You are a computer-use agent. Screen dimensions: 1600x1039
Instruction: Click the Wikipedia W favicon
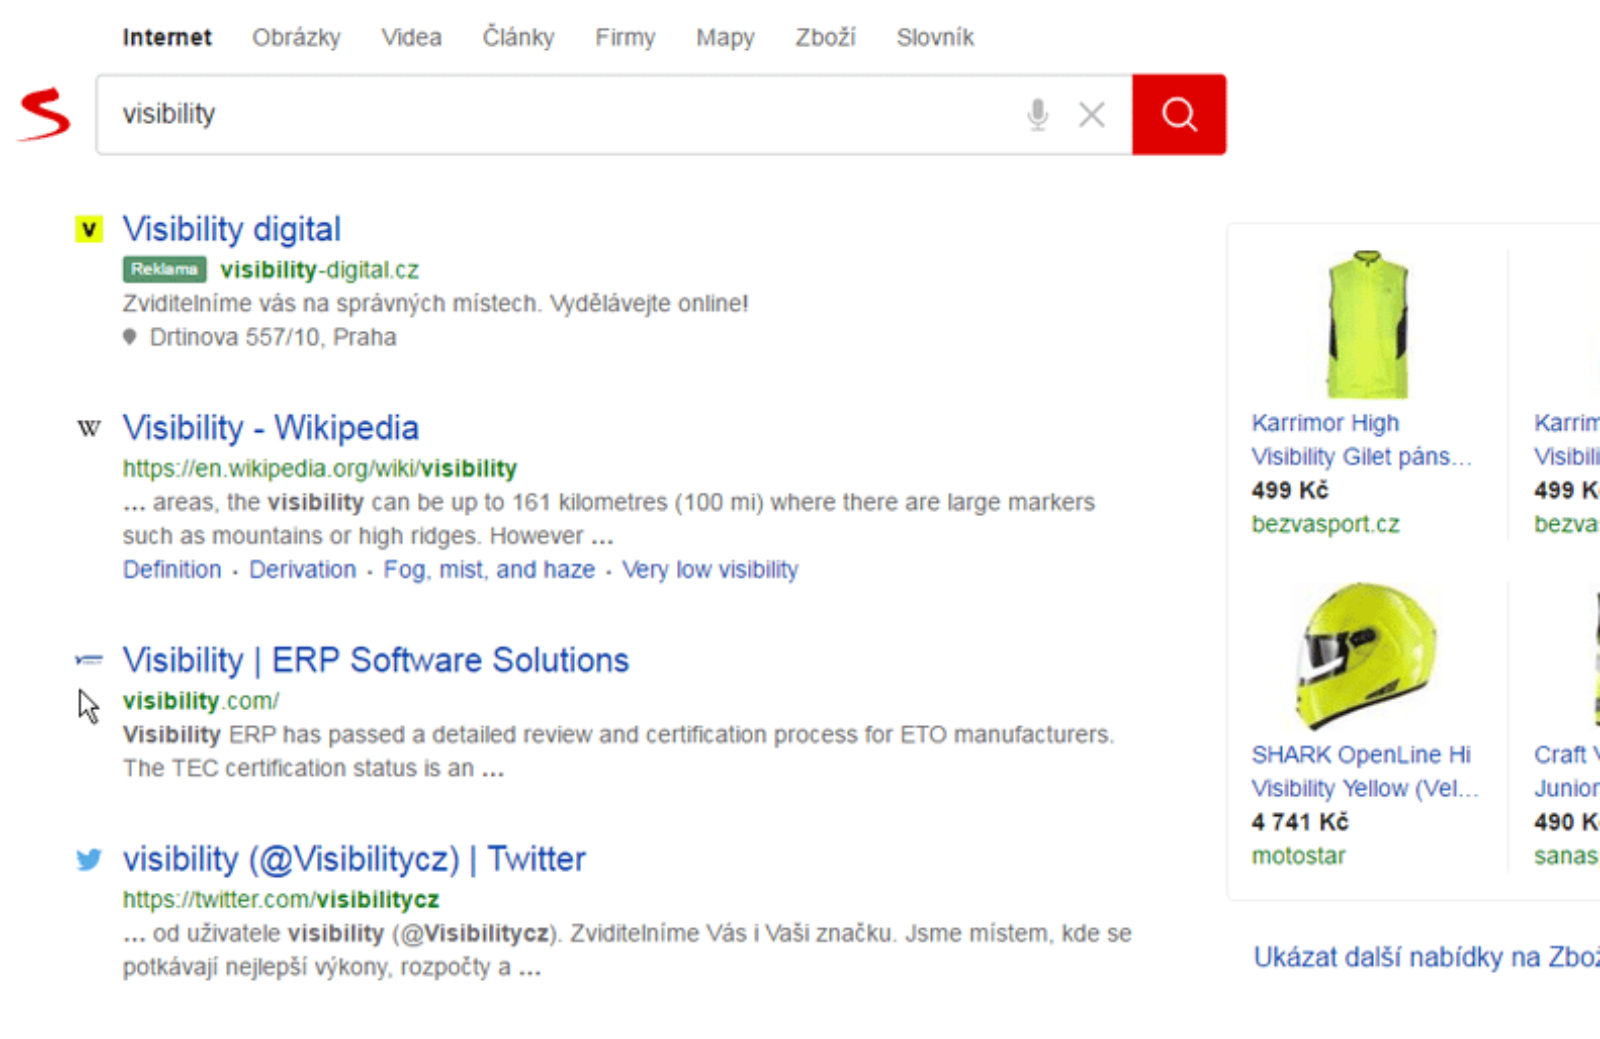click(x=89, y=429)
